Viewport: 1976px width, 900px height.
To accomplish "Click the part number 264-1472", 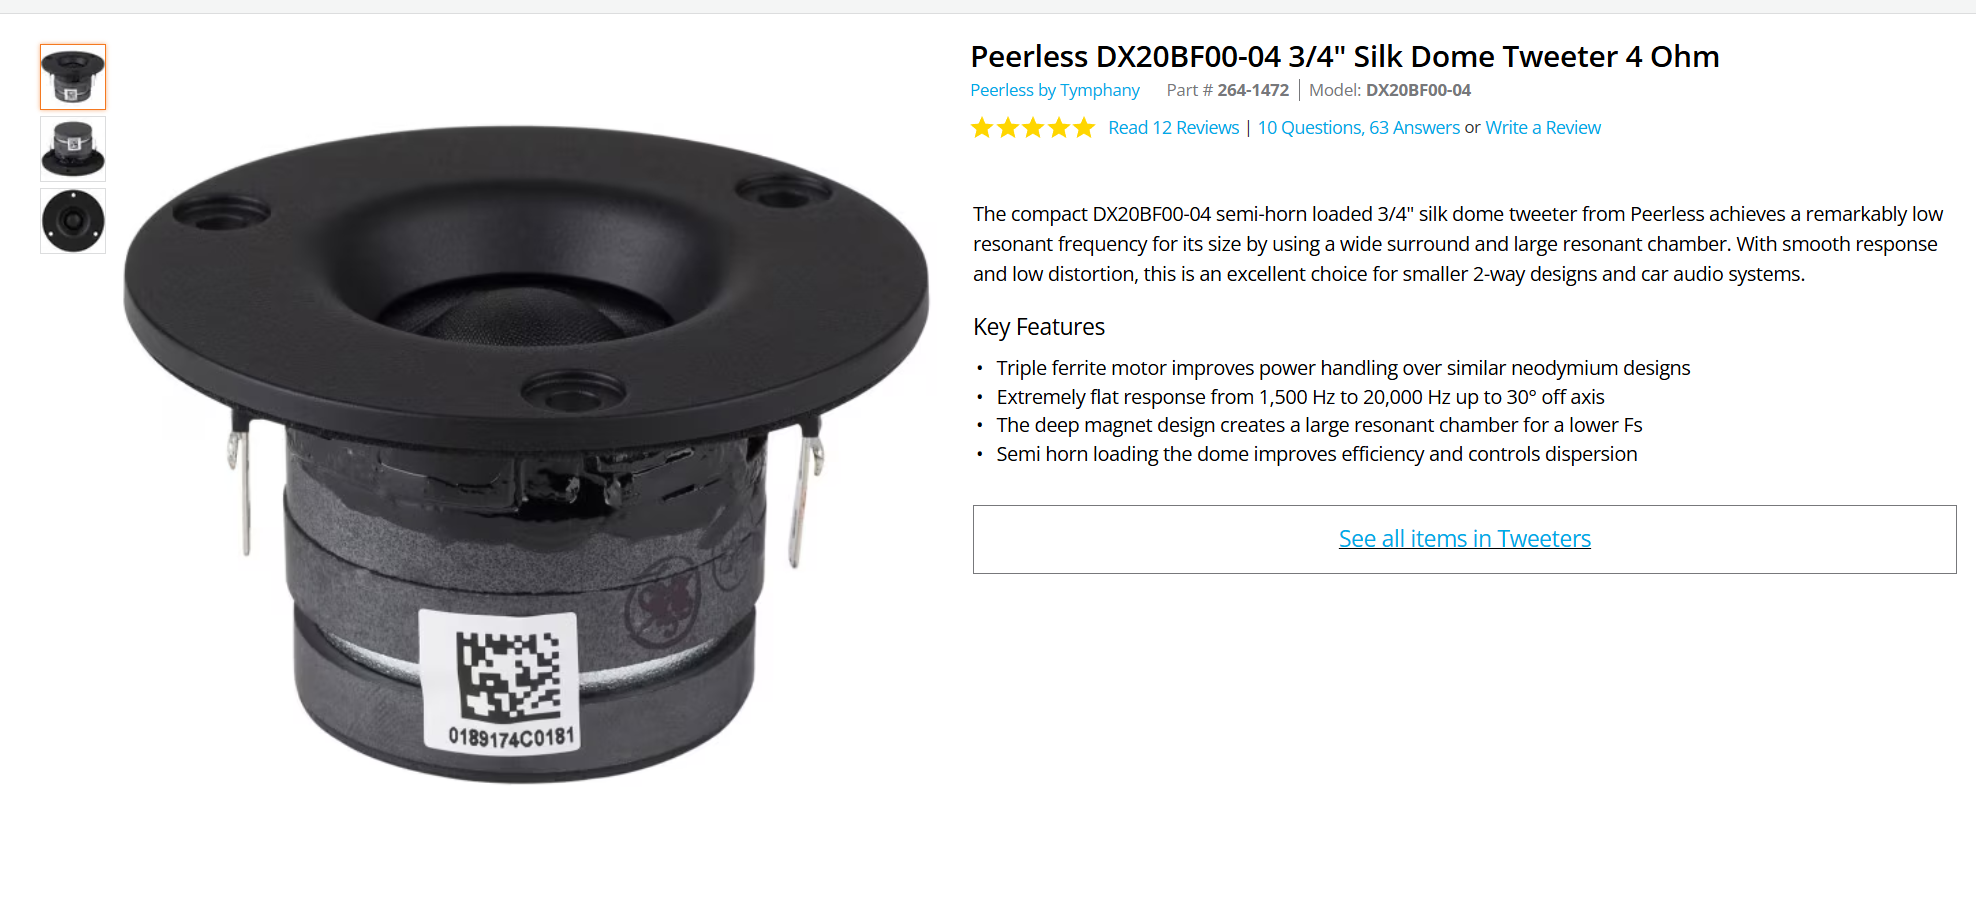I will click(x=1253, y=90).
